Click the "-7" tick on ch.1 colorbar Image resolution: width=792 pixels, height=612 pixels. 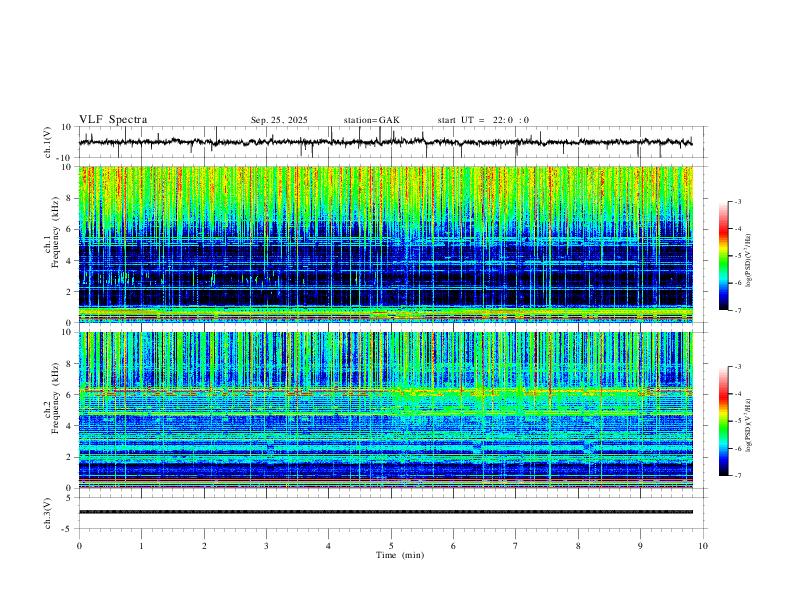pos(738,311)
